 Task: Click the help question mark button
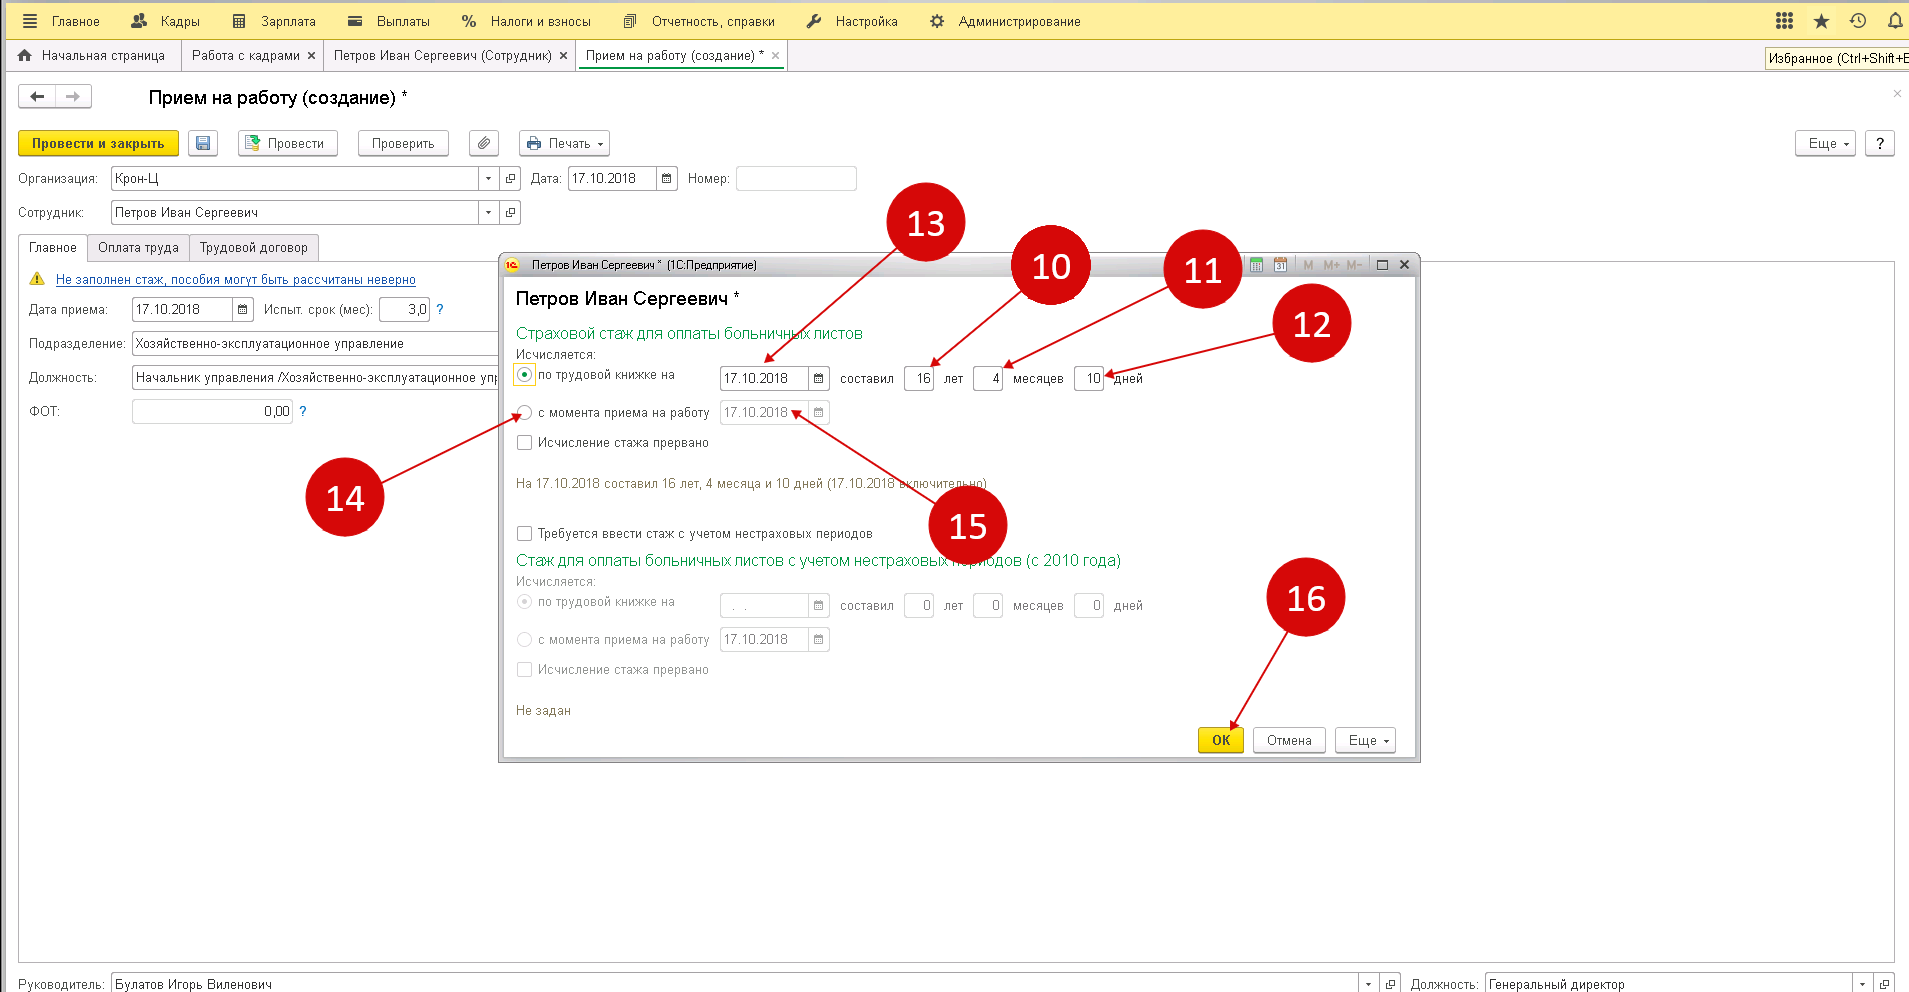point(1880,143)
